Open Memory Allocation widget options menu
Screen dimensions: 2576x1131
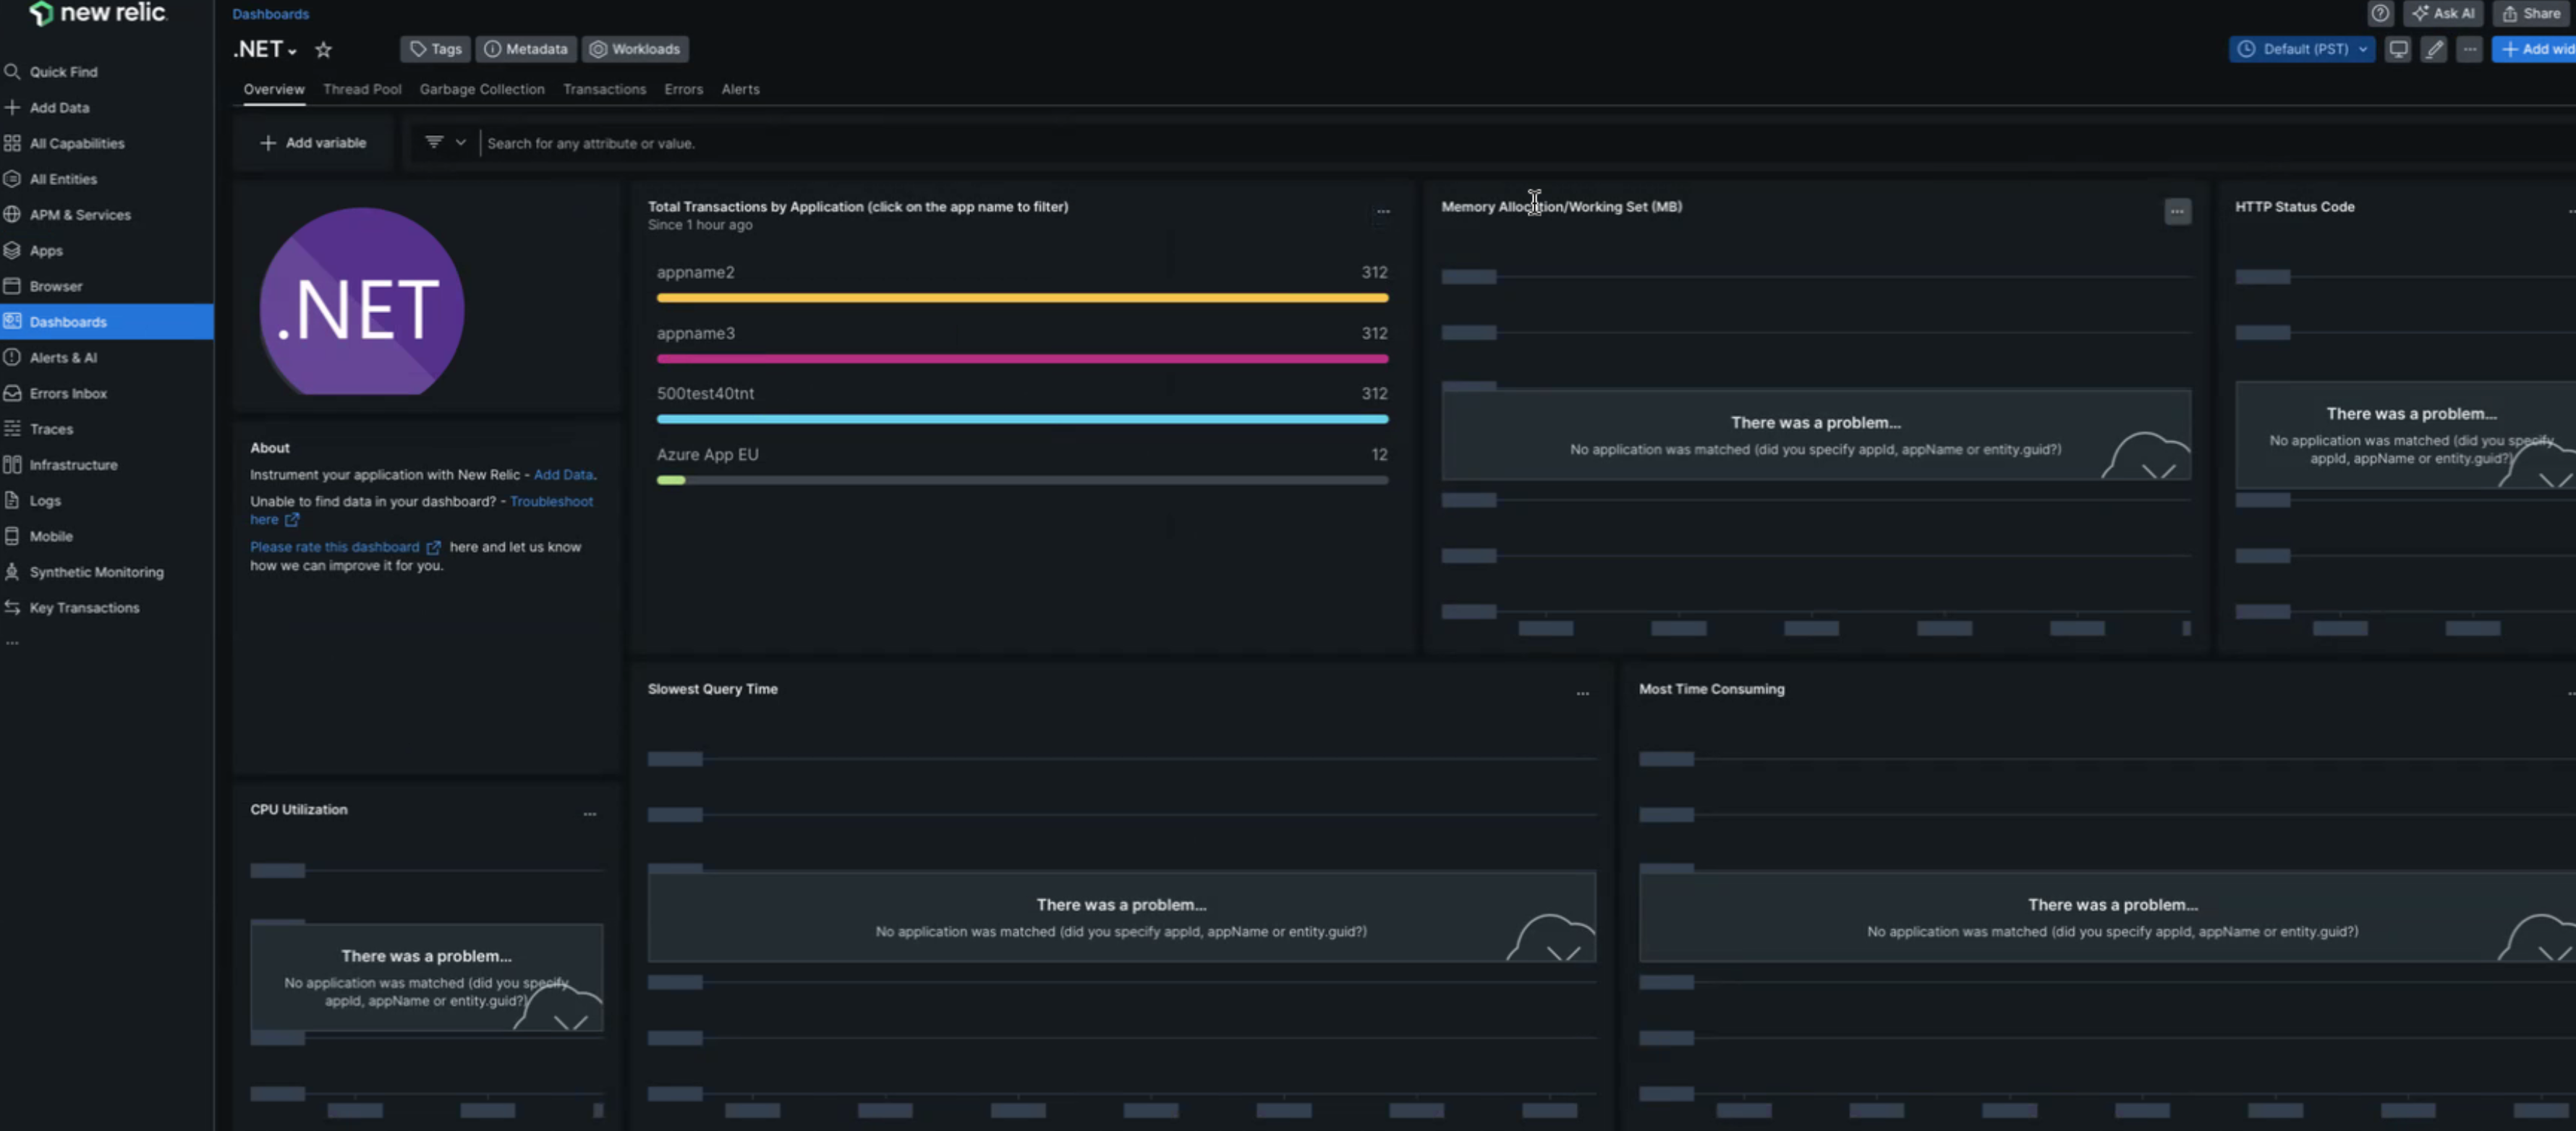pyautogui.click(x=2177, y=211)
